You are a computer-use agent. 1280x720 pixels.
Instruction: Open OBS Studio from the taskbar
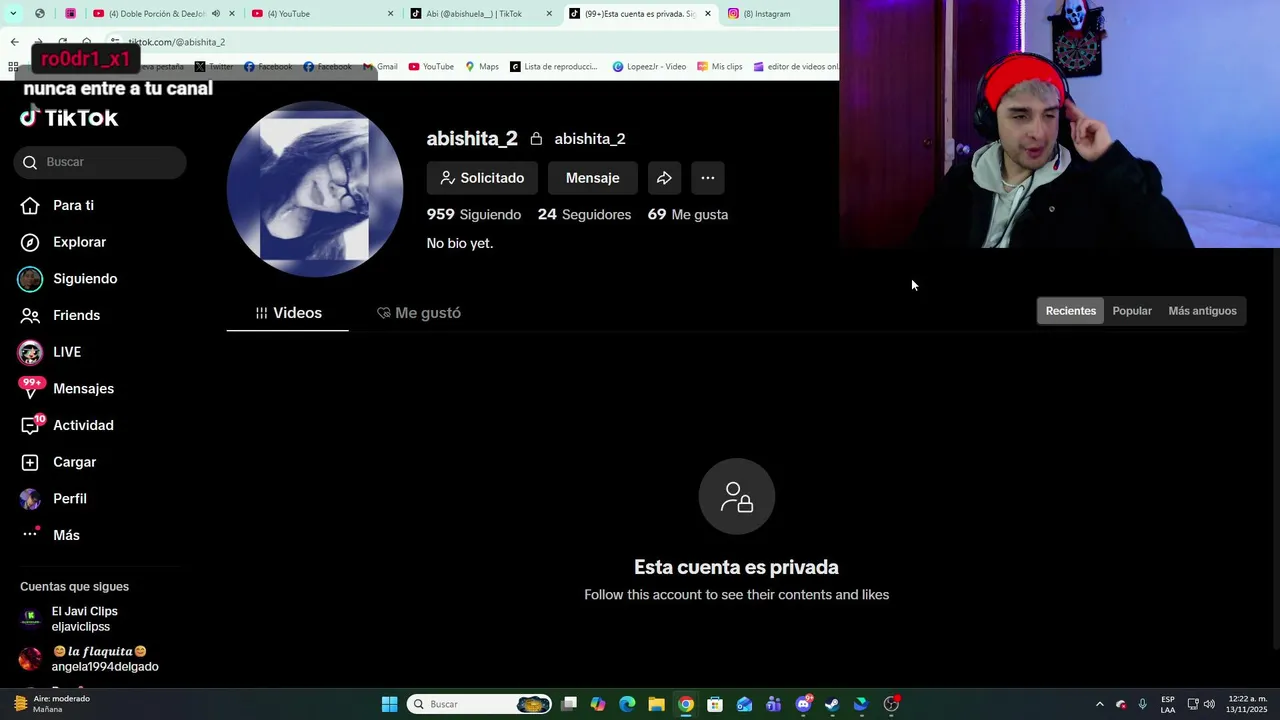pos(891,704)
